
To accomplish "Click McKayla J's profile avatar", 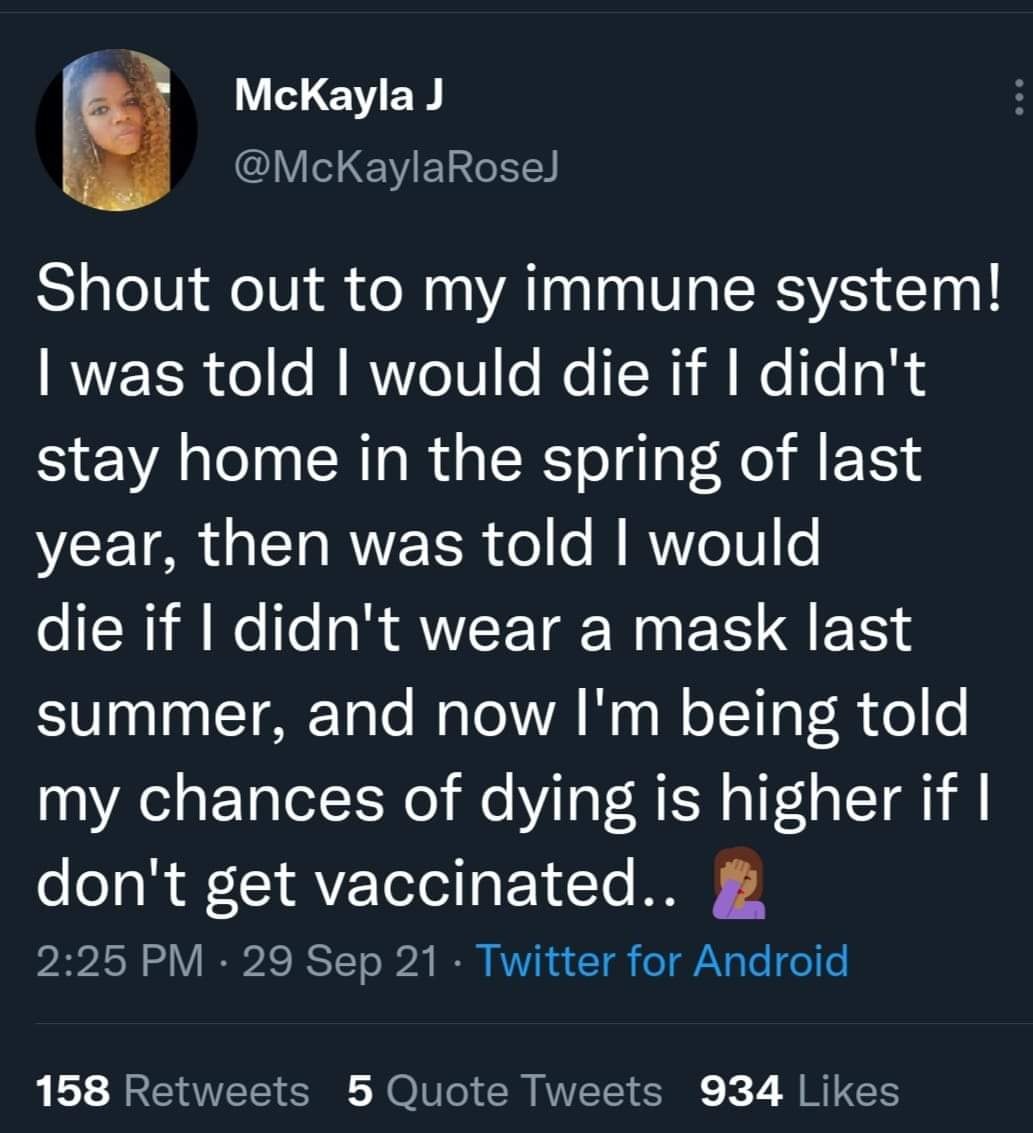I will pos(117,130).
